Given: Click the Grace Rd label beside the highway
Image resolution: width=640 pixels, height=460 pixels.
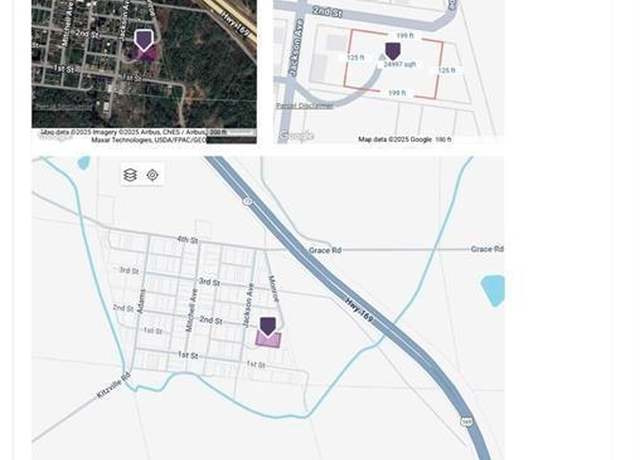Looking at the screenshot, I should 325,250.
